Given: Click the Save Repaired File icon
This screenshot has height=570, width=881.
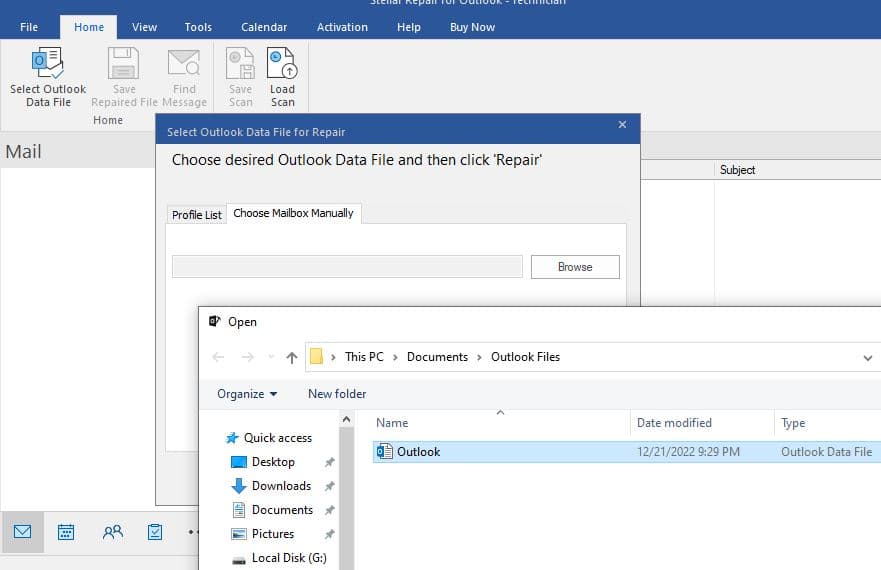Looking at the screenshot, I should tap(124, 63).
